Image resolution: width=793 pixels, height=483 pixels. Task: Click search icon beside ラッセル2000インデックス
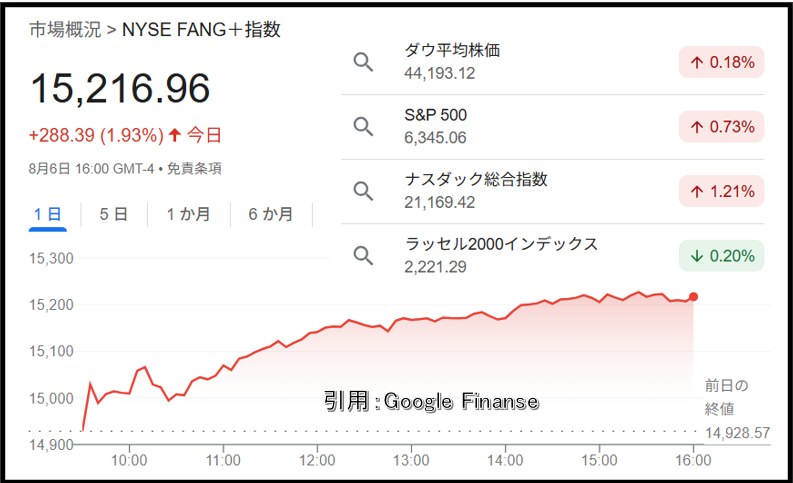click(363, 255)
